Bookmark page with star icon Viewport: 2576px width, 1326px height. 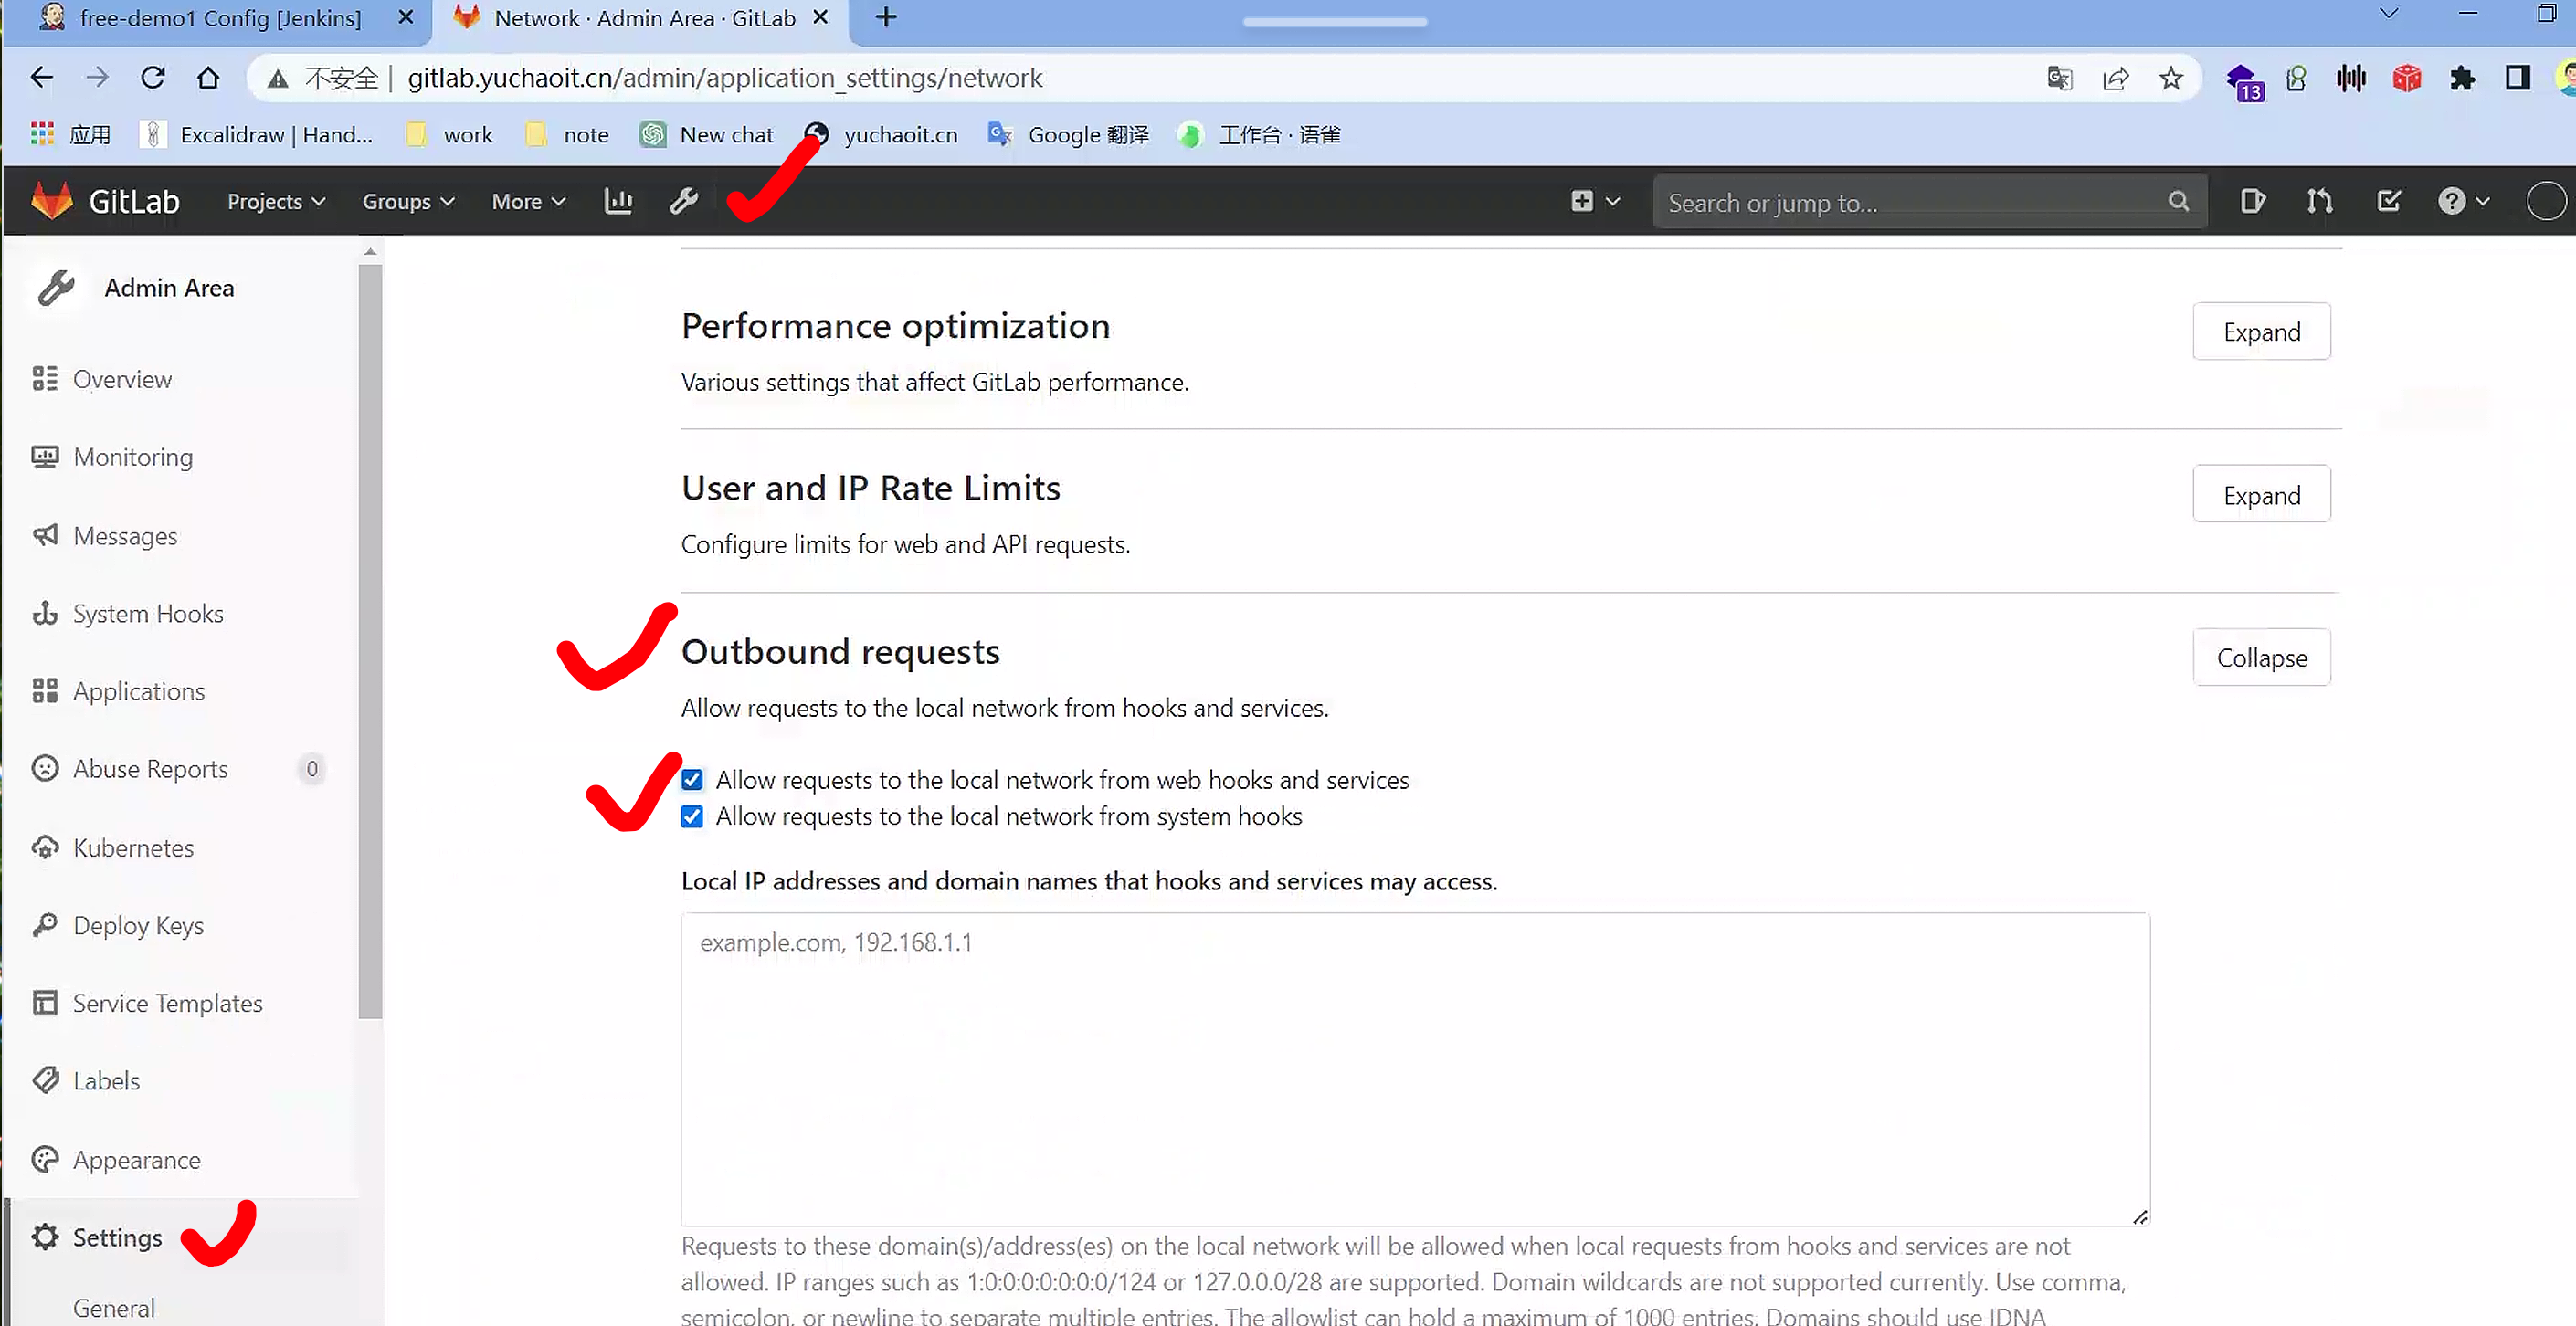pos(2170,78)
